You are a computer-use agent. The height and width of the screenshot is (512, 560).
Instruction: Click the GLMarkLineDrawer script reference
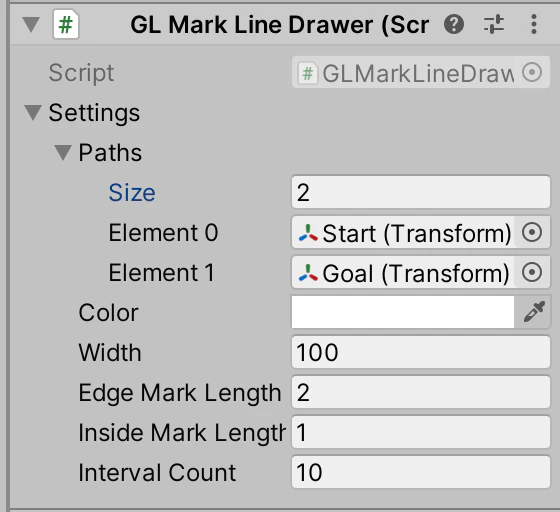[404, 72]
